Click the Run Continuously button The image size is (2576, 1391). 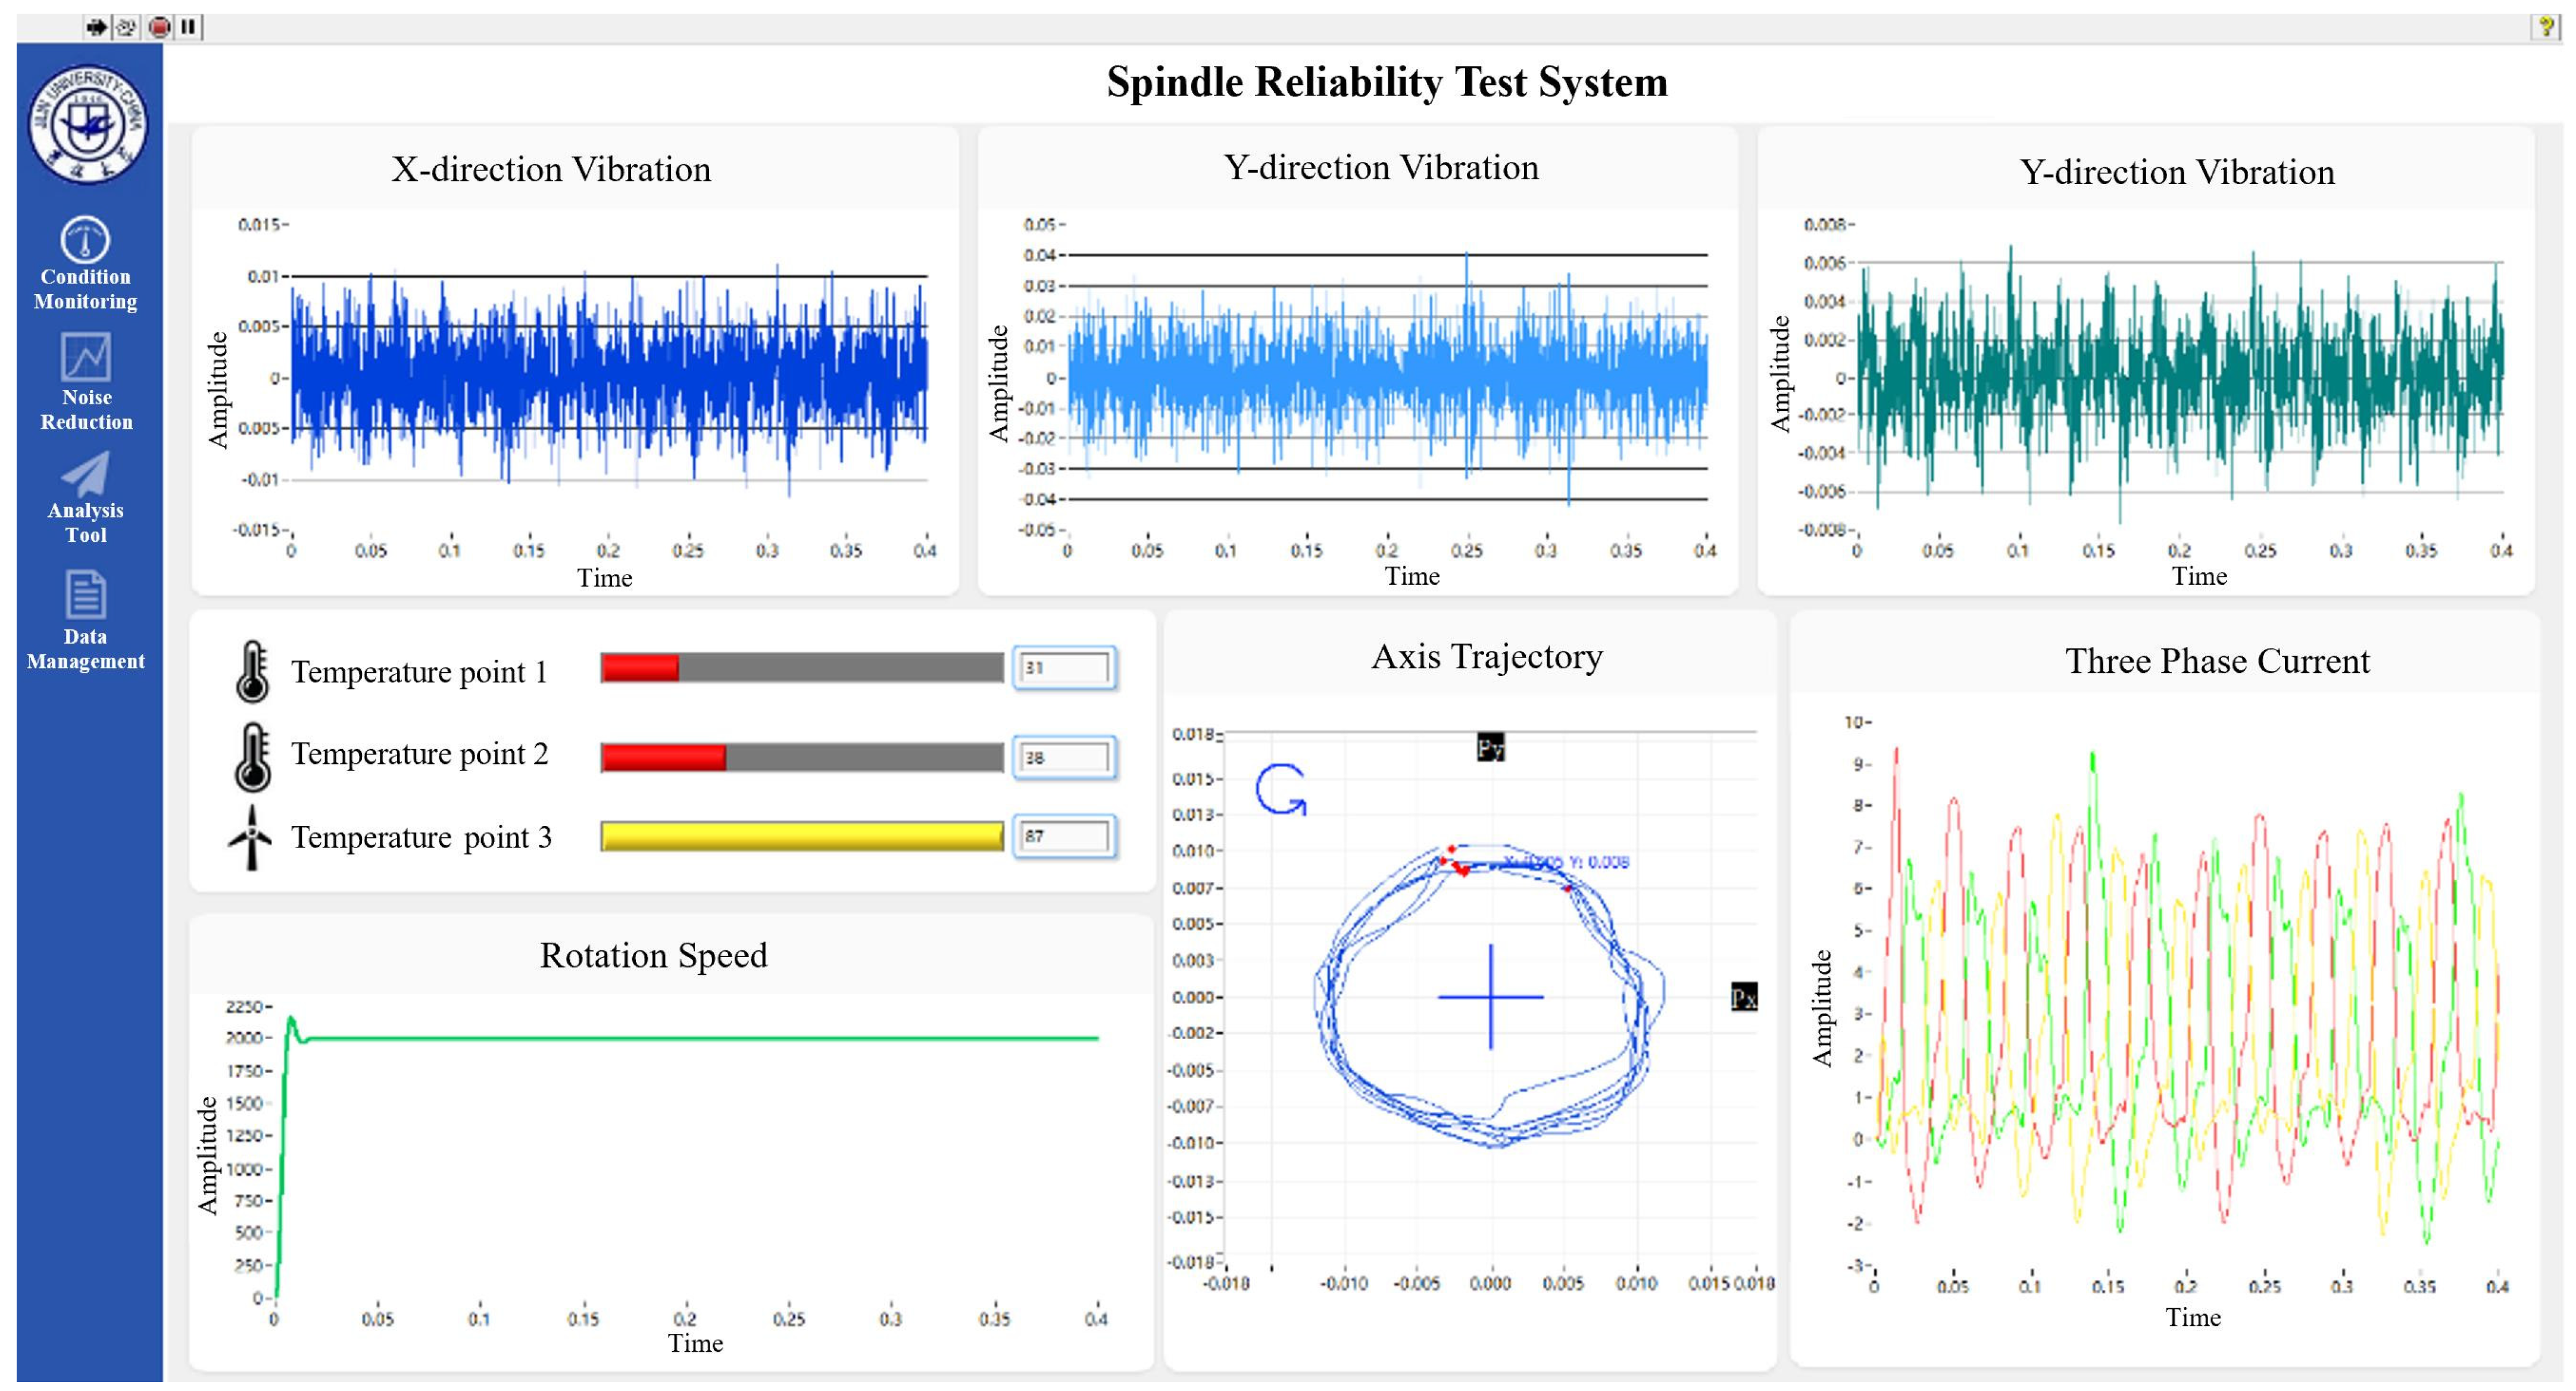(127, 27)
